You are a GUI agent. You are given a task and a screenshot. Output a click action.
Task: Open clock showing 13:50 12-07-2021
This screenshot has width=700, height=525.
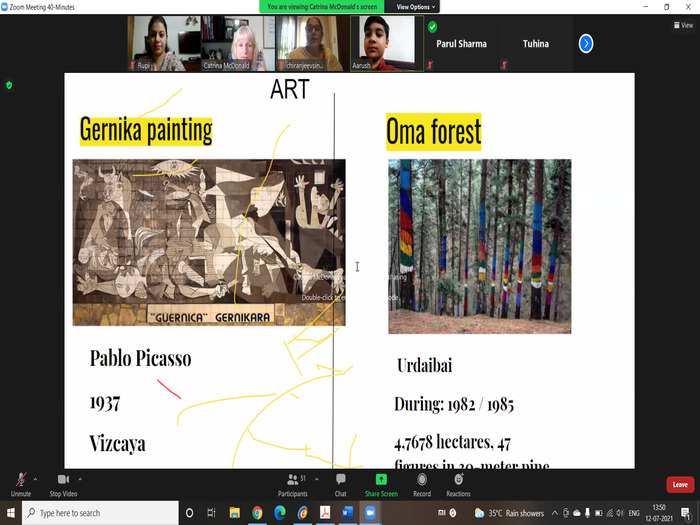(x=659, y=513)
